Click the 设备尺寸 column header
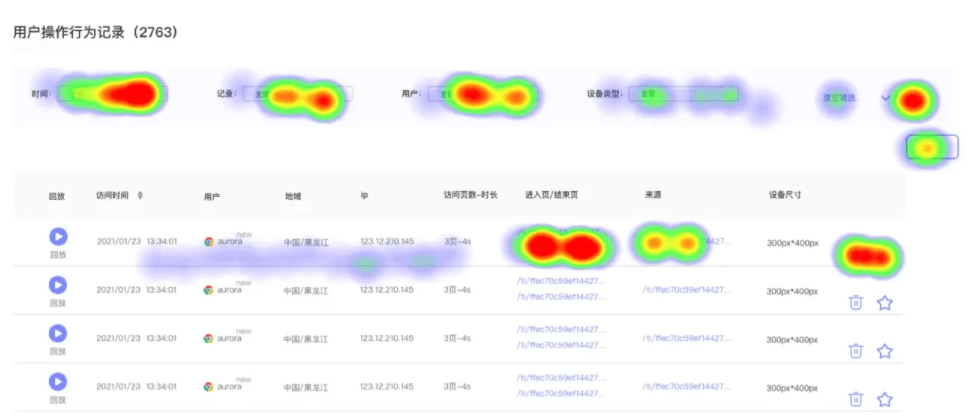The image size is (967, 416). pyautogui.click(x=784, y=195)
